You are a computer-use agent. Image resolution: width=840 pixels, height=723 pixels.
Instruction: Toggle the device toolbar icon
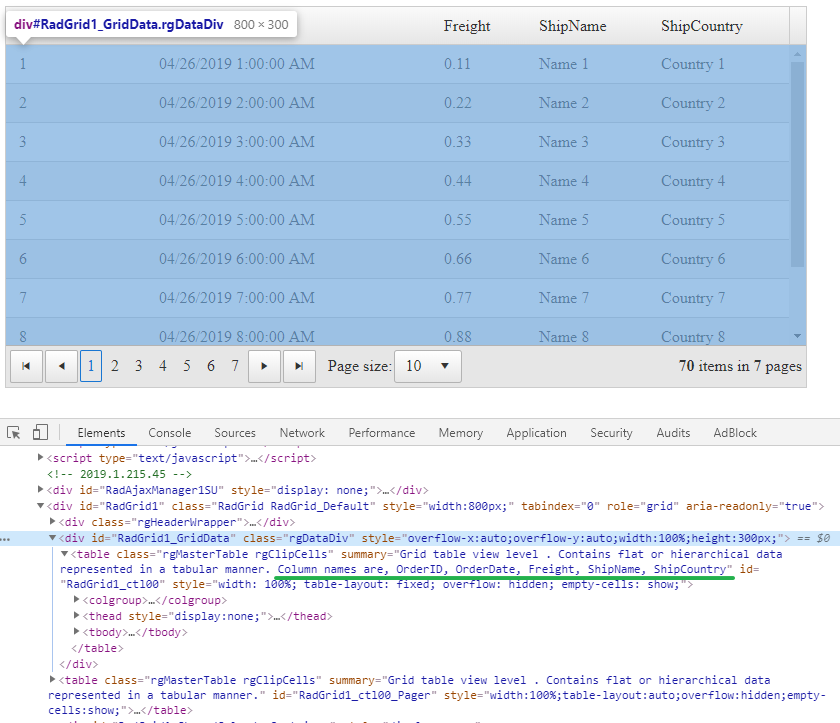click(41, 433)
